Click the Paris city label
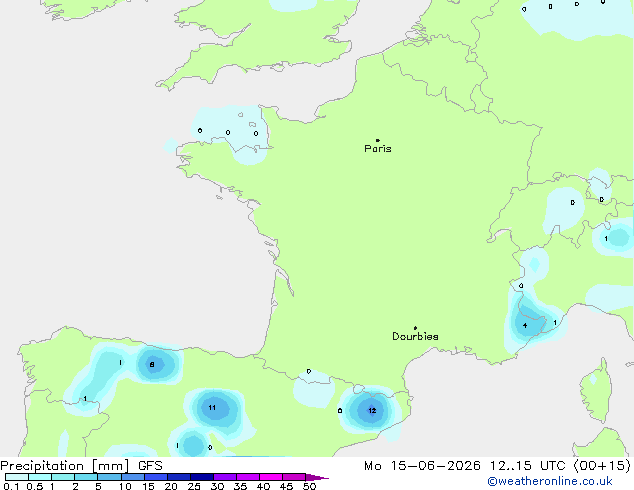Screen dimensions: 634x490 [x=378, y=149]
